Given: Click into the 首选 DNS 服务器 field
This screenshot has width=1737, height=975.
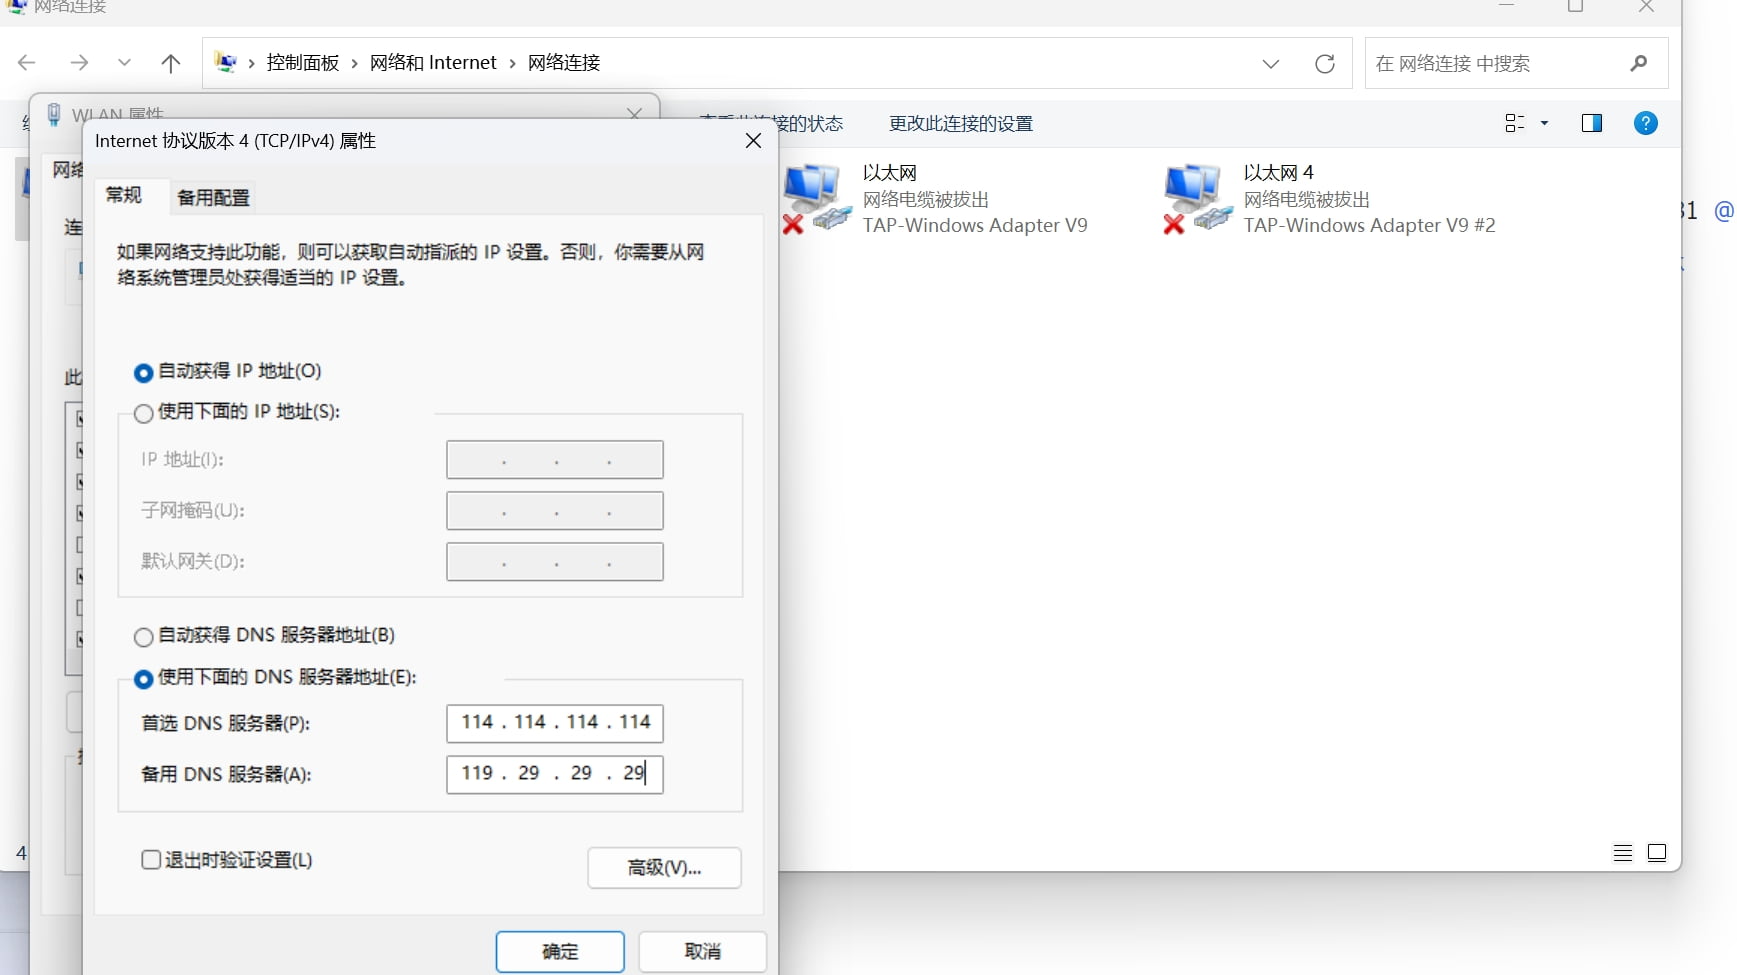Looking at the screenshot, I should [x=554, y=723].
